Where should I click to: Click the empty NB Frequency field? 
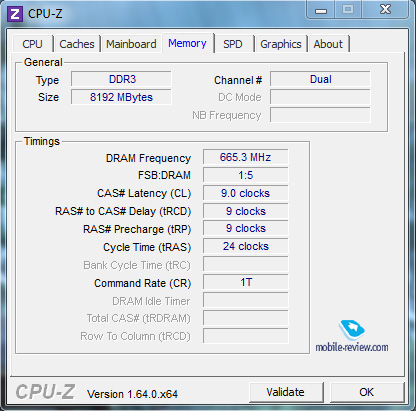coord(320,115)
